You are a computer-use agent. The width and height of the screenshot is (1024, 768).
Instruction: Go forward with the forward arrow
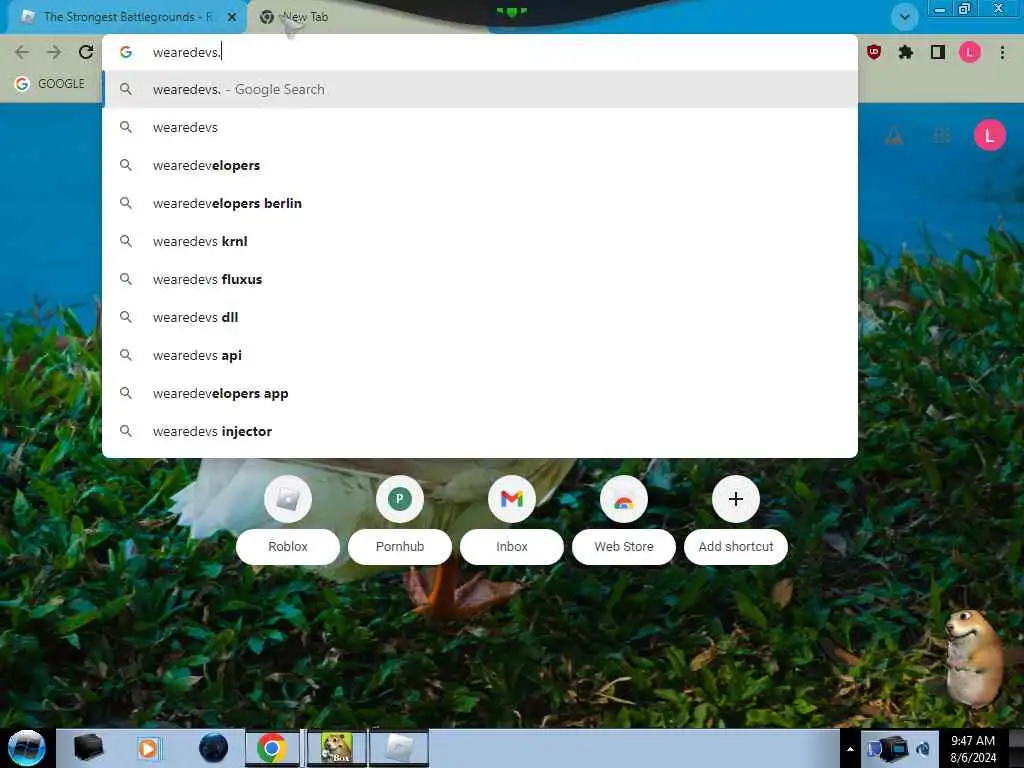point(54,52)
